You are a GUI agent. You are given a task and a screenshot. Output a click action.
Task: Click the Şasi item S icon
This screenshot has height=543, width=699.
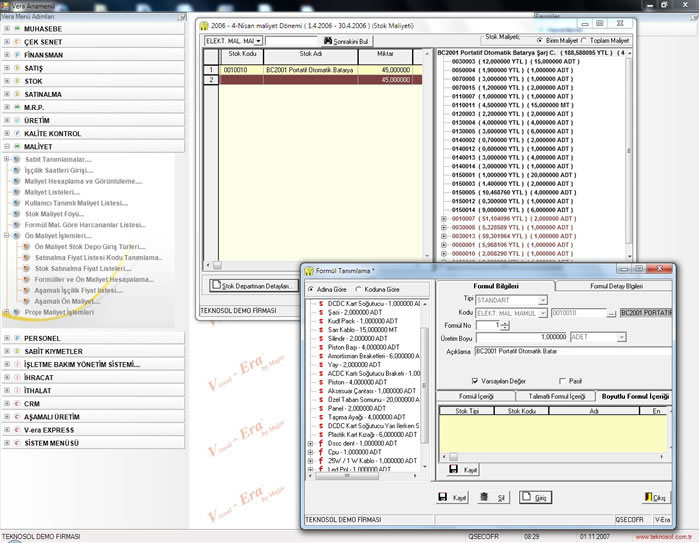321,313
